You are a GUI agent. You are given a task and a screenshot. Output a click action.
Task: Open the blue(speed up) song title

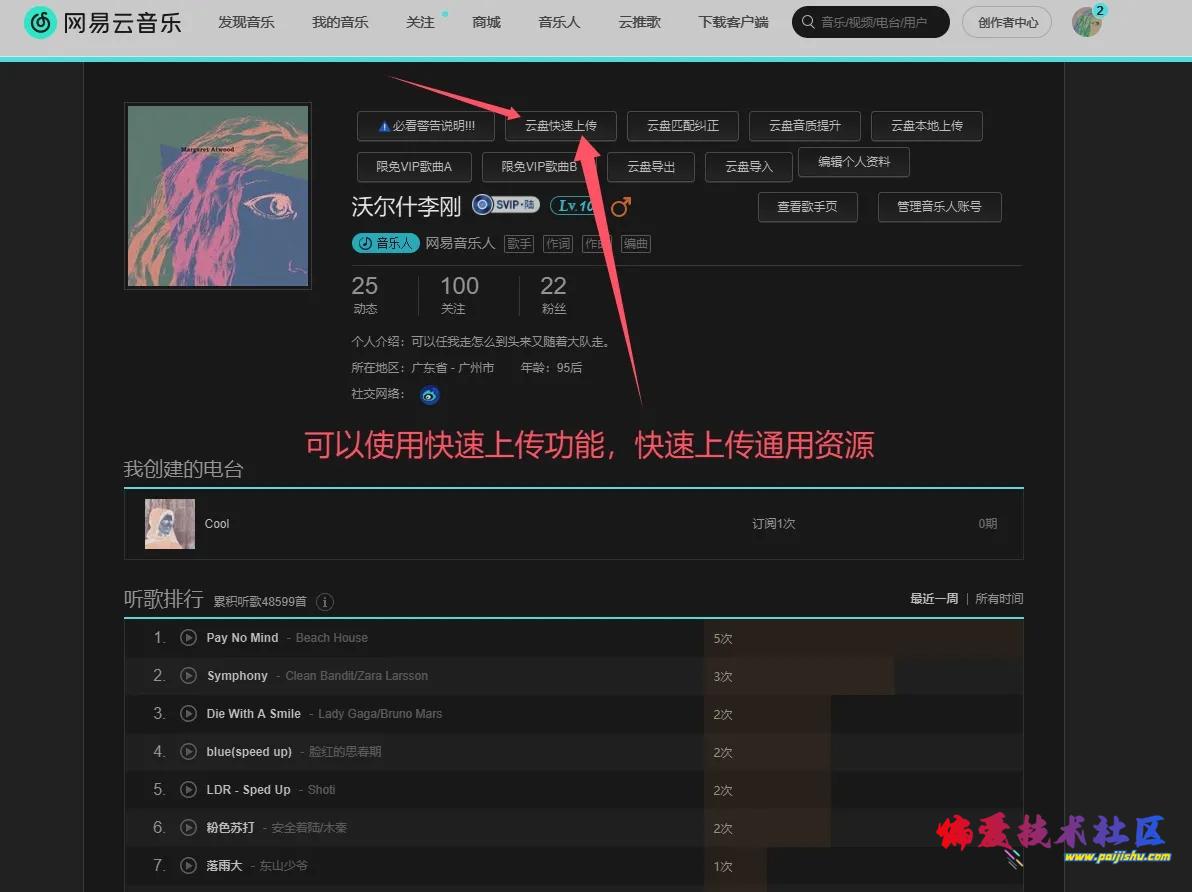(249, 752)
